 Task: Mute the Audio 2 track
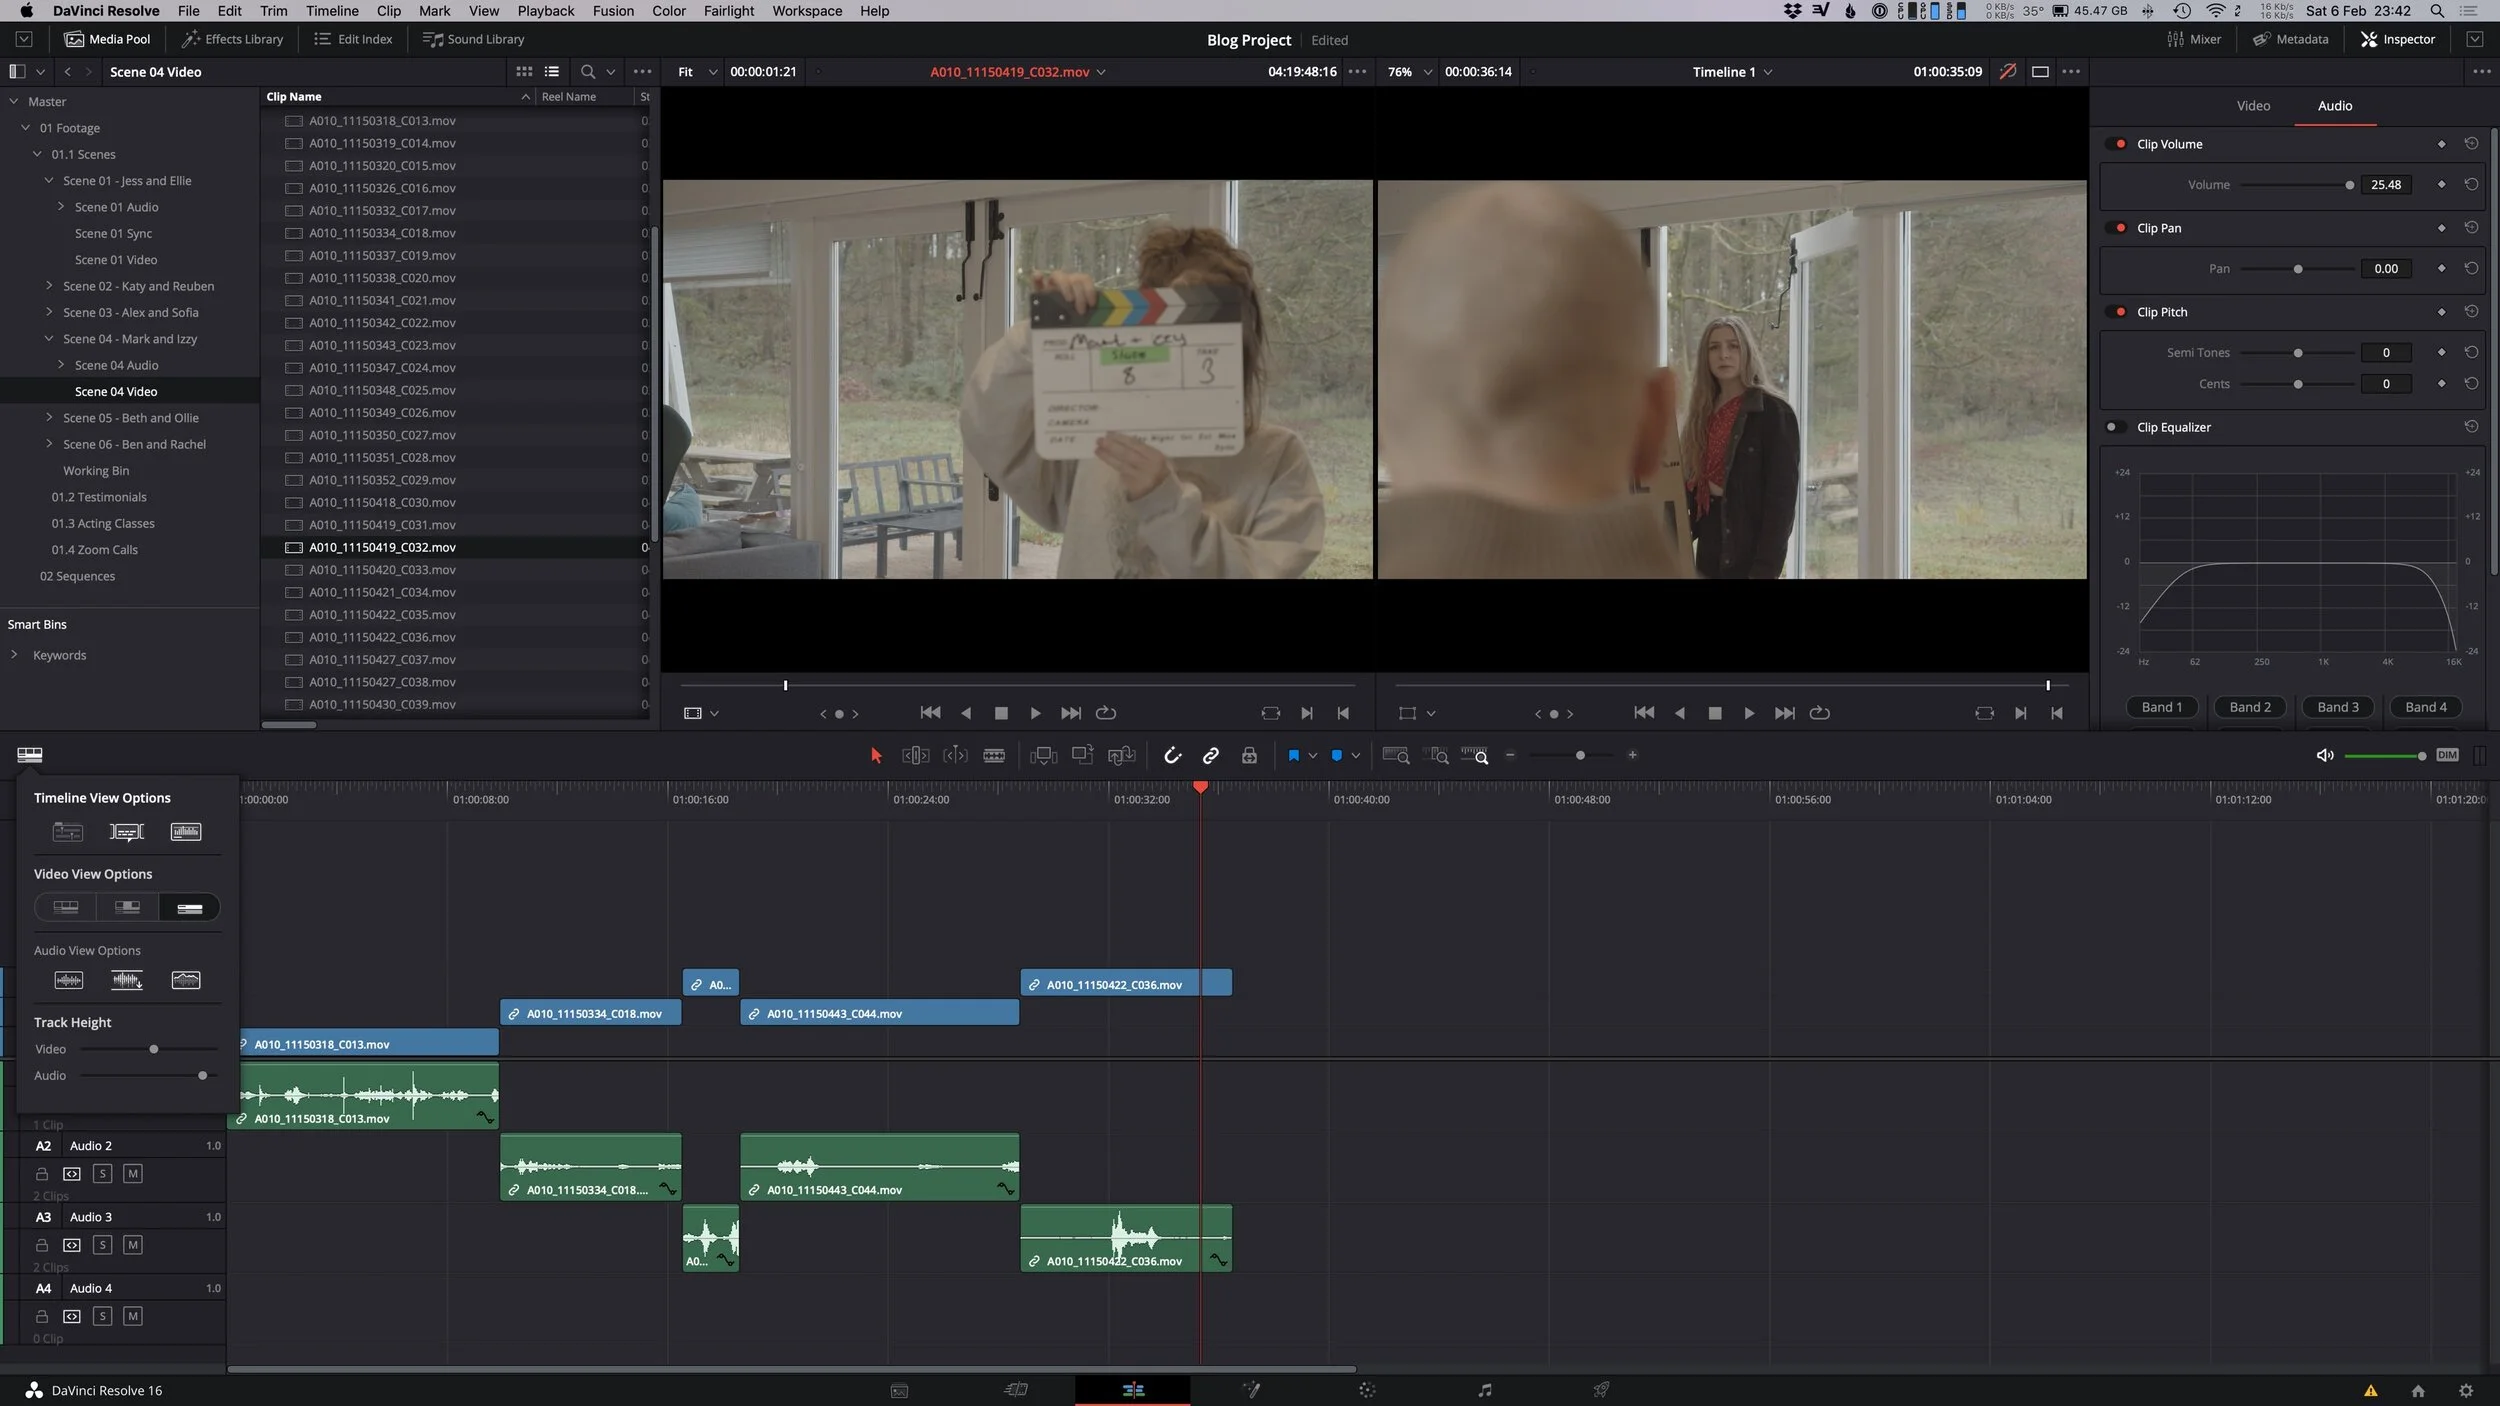pos(133,1173)
